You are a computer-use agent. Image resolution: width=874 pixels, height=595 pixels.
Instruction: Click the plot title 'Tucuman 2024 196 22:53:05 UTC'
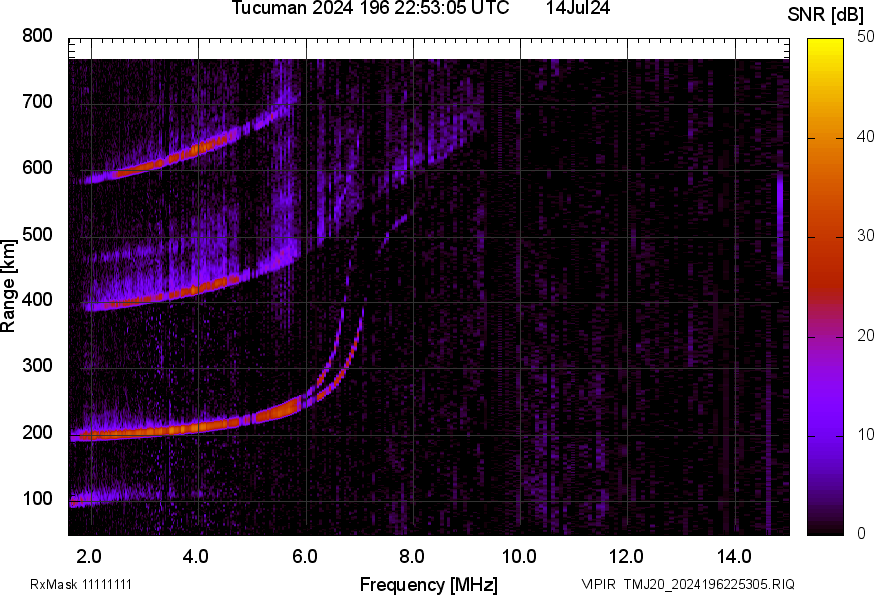point(370,8)
